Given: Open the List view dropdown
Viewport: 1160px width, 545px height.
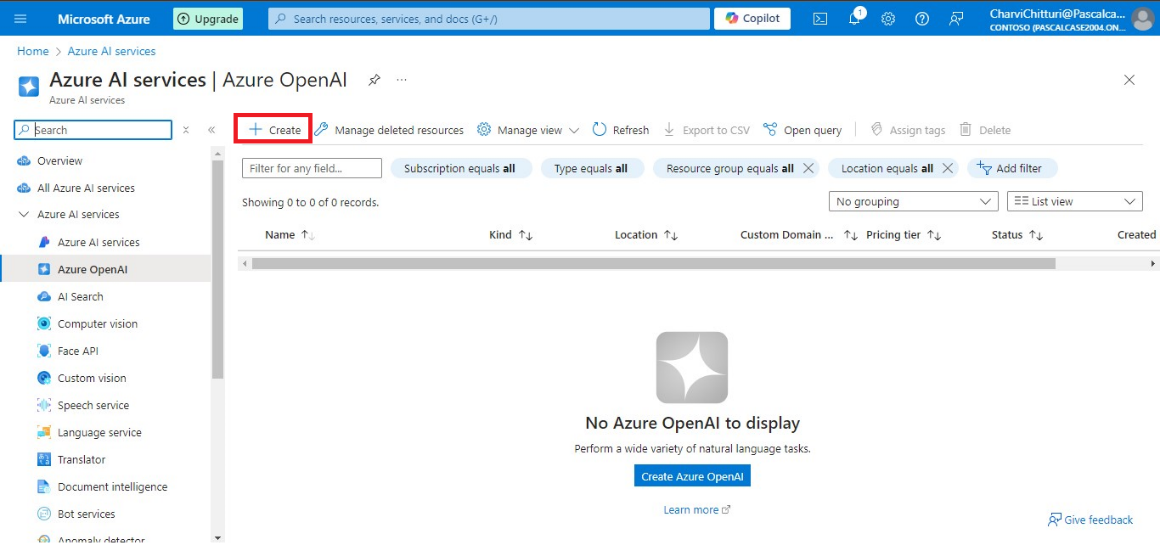Looking at the screenshot, I should click(x=1074, y=202).
